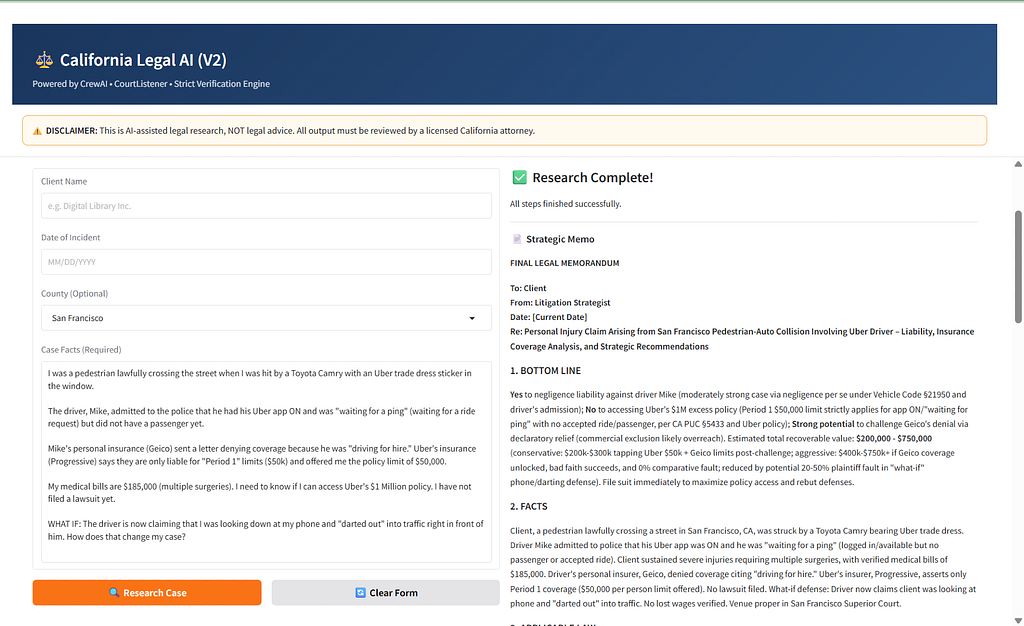The width and height of the screenshot is (1024, 626).
Task: Click the '1. BOTTOM LINE' heading
Action: pos(545,370)
